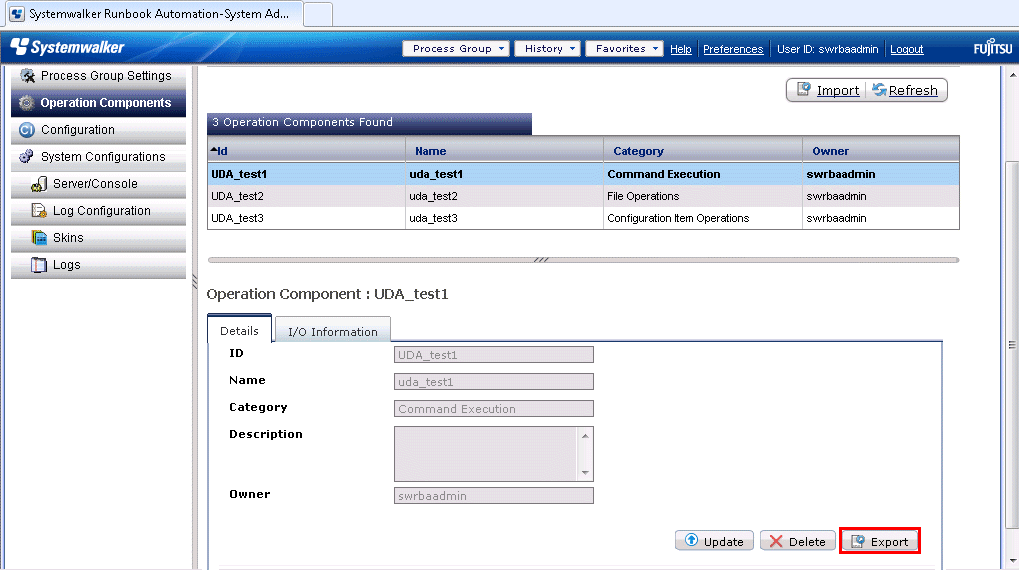This screenshot has height=571, width=1019.
Task: Sort by the Id column header
Action: [306, 151]
